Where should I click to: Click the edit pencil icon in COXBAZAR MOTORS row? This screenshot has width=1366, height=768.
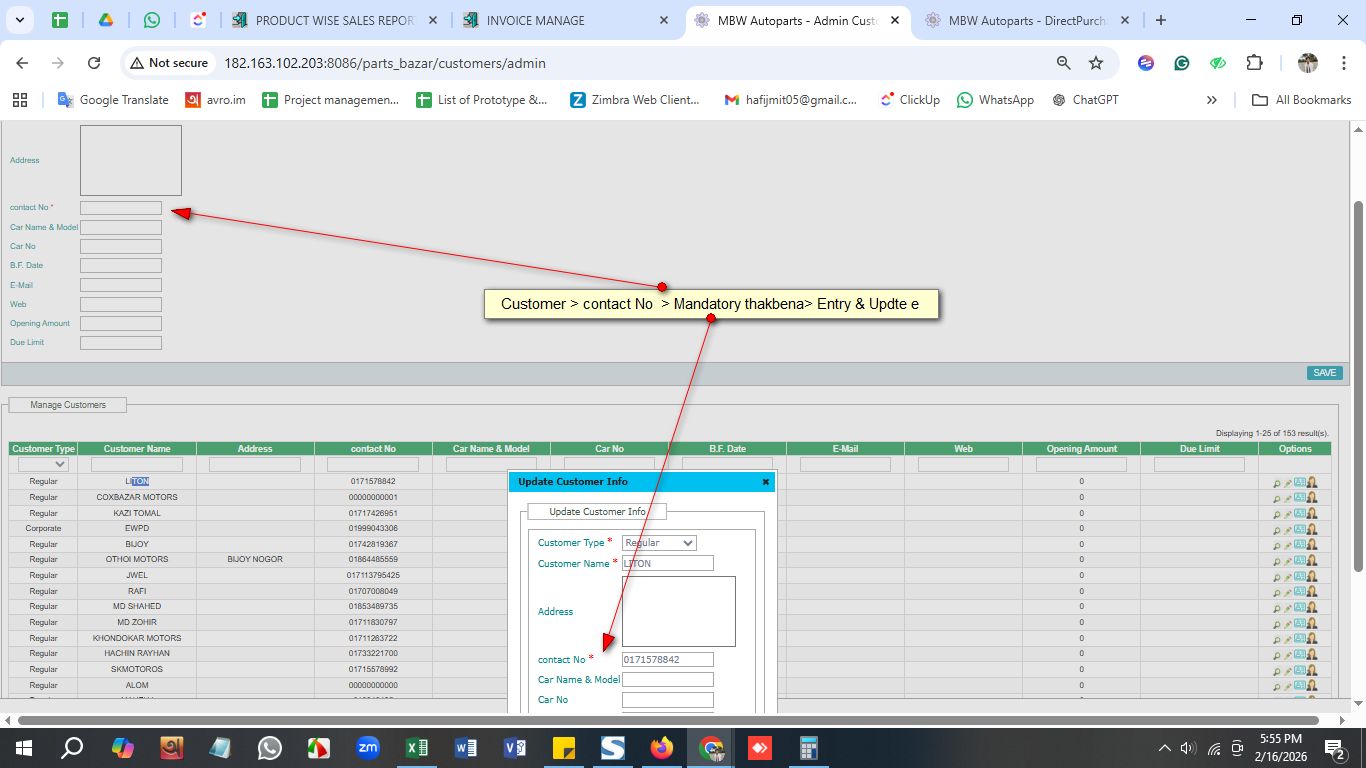[1288, 498]
